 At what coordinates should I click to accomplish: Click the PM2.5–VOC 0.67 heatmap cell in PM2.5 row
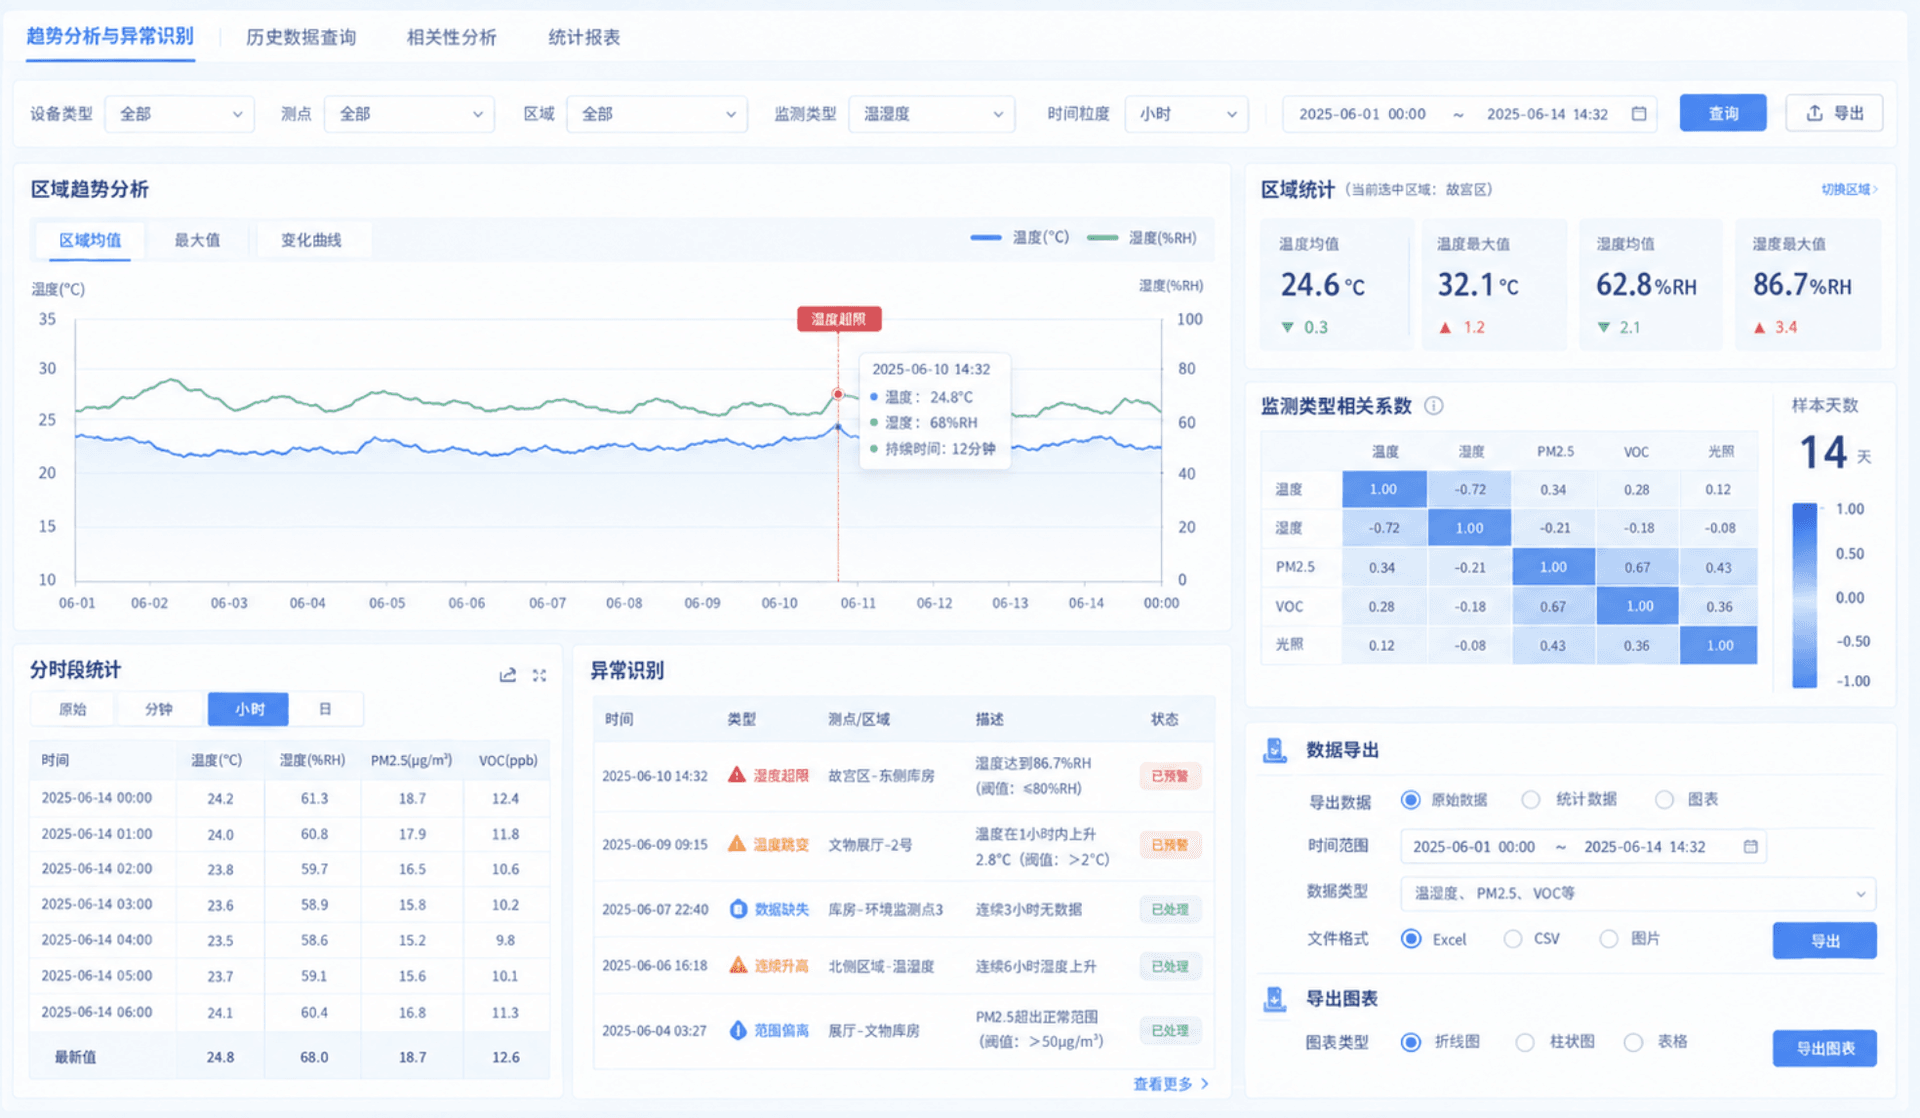[x=1637, y=567]
